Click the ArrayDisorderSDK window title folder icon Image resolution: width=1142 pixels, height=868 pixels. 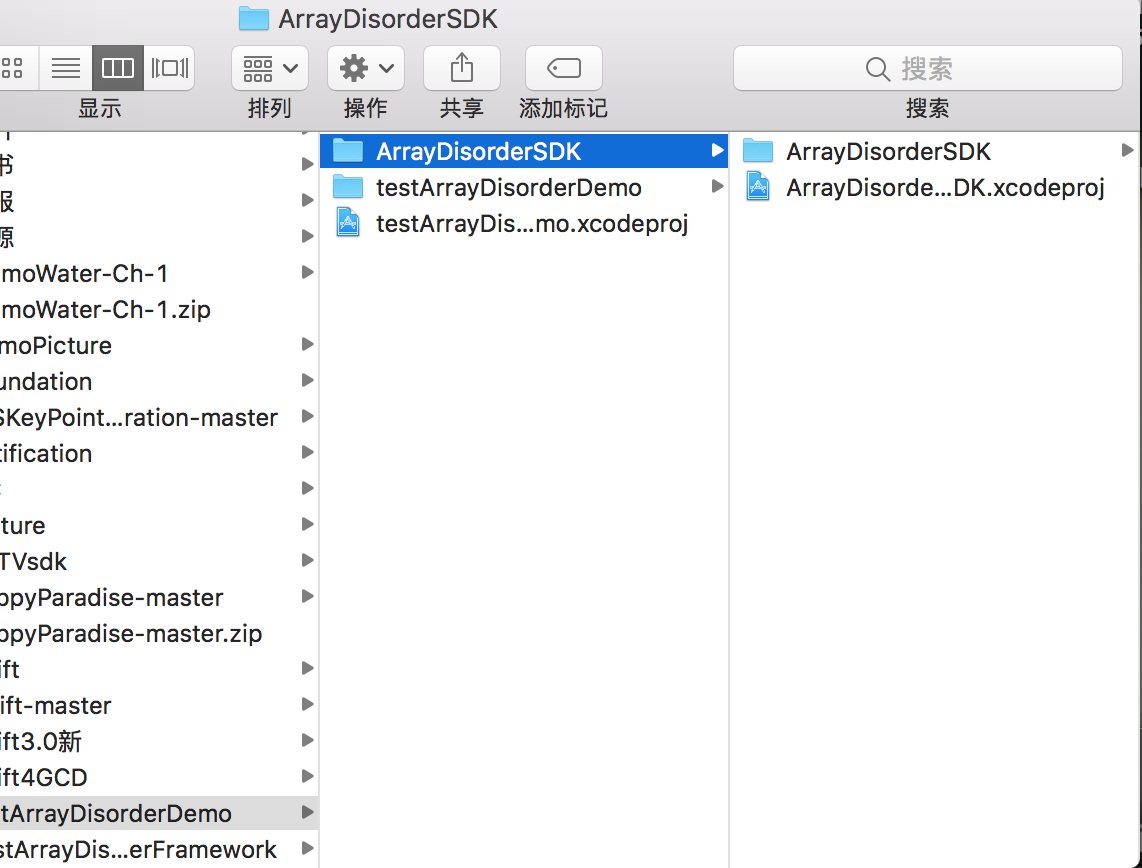coord(254,18)
